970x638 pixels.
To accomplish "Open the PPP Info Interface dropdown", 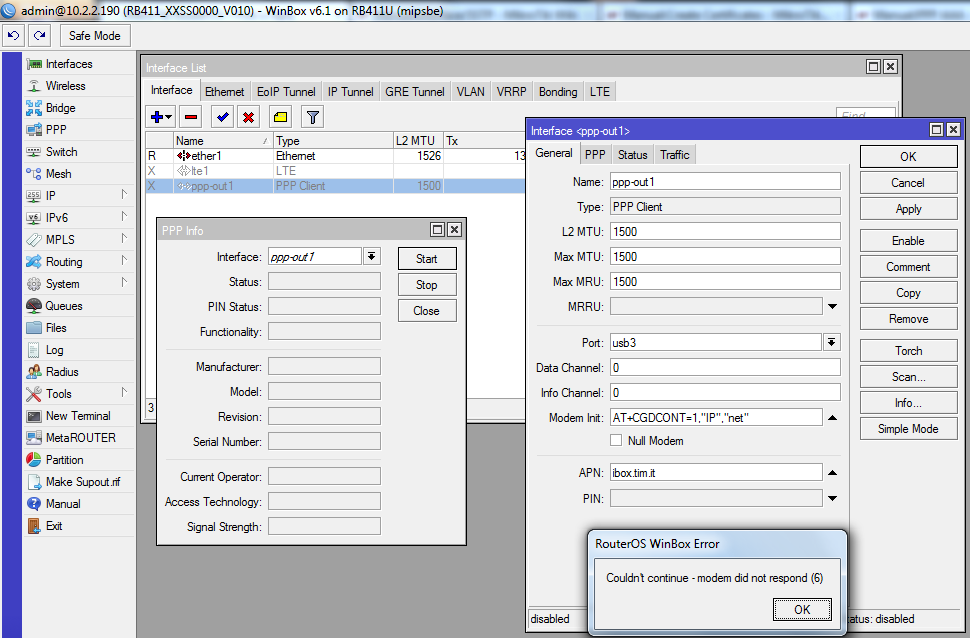I will [x=372, y=257].
